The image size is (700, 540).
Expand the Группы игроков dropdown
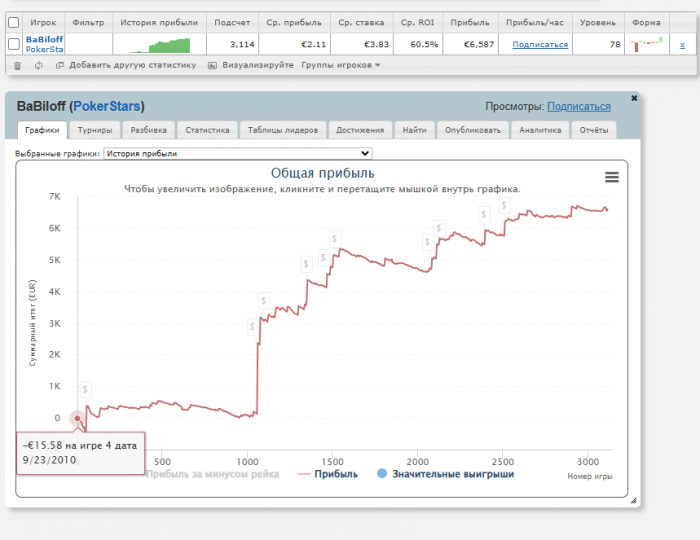pyautogui.click(x=341, y=65)
